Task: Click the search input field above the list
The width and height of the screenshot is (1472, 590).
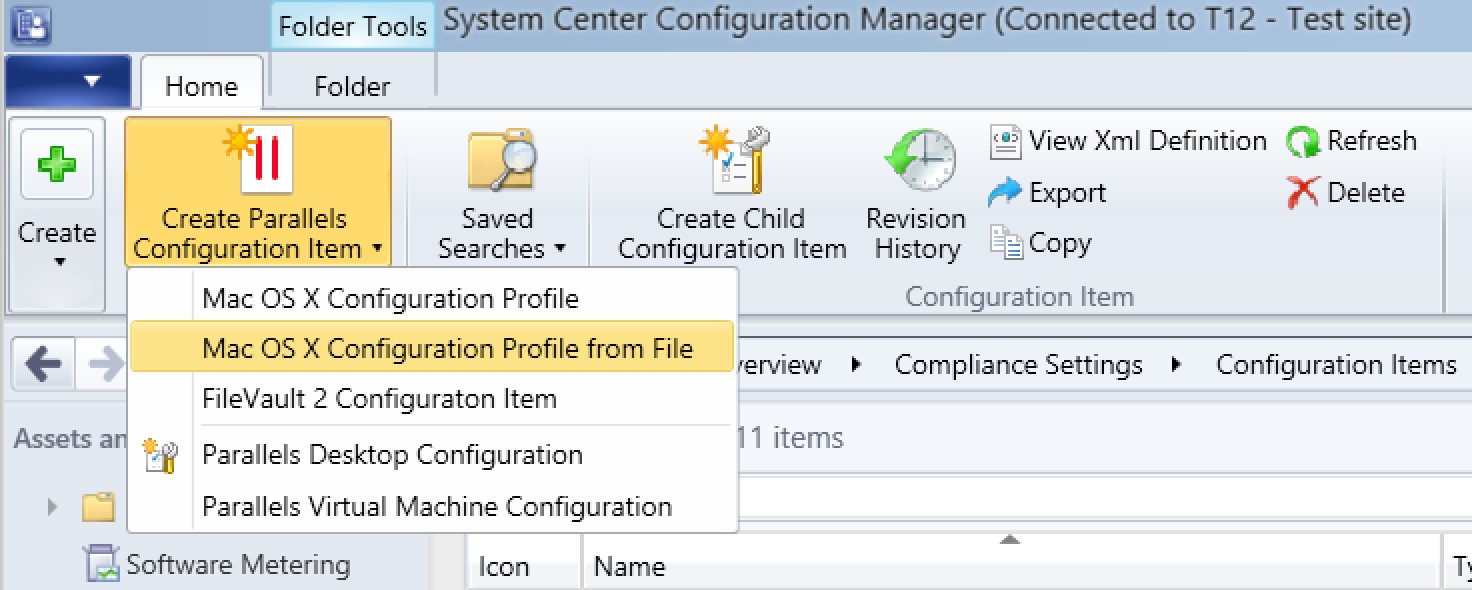Action: [x=1104, y=497]
